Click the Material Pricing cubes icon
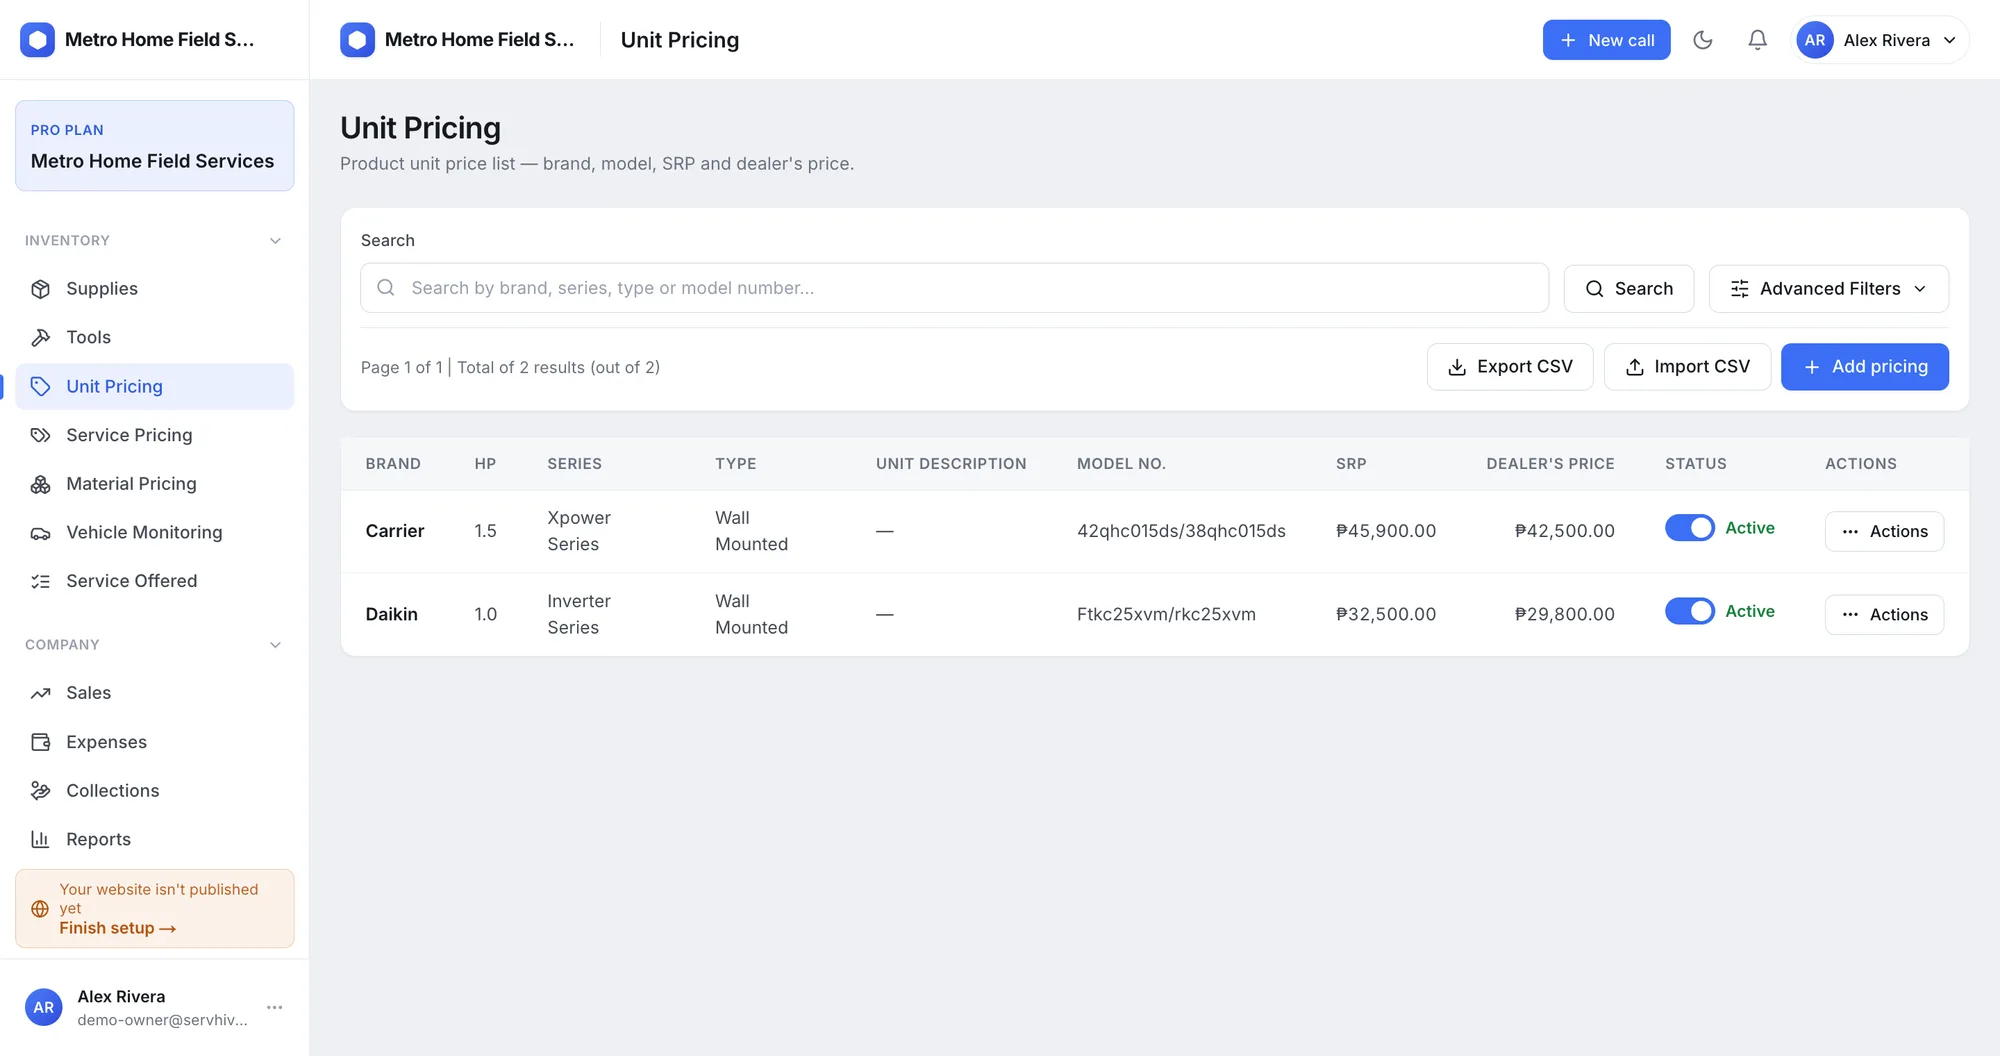The width and height of the screenshot is (2000, 1056). point(40,484)
